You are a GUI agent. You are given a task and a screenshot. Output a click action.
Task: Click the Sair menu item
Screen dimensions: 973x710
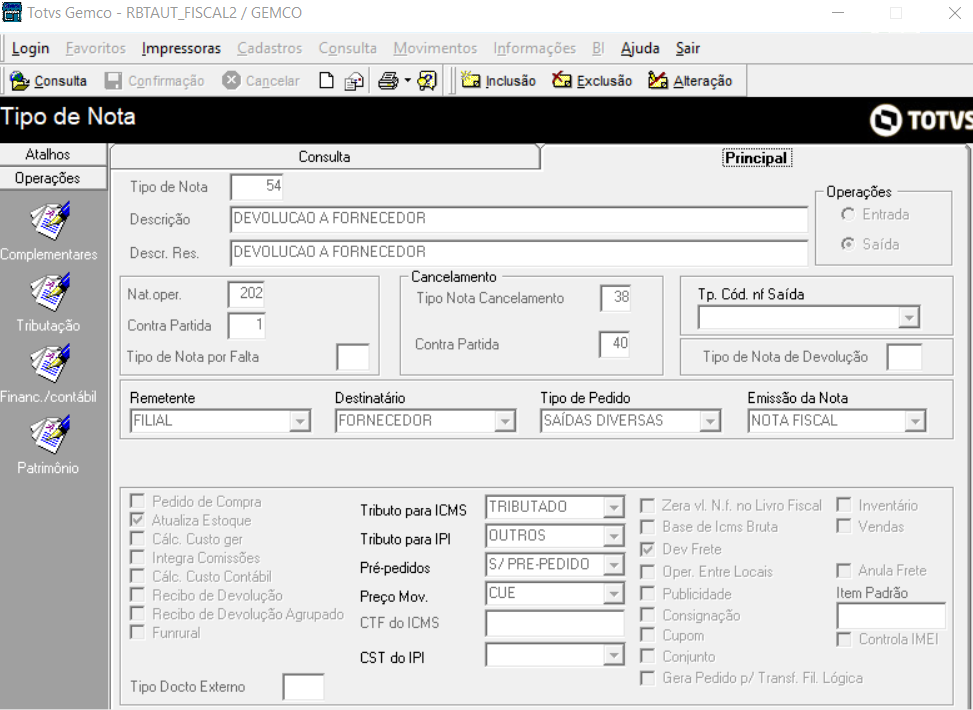click(688, 48)
